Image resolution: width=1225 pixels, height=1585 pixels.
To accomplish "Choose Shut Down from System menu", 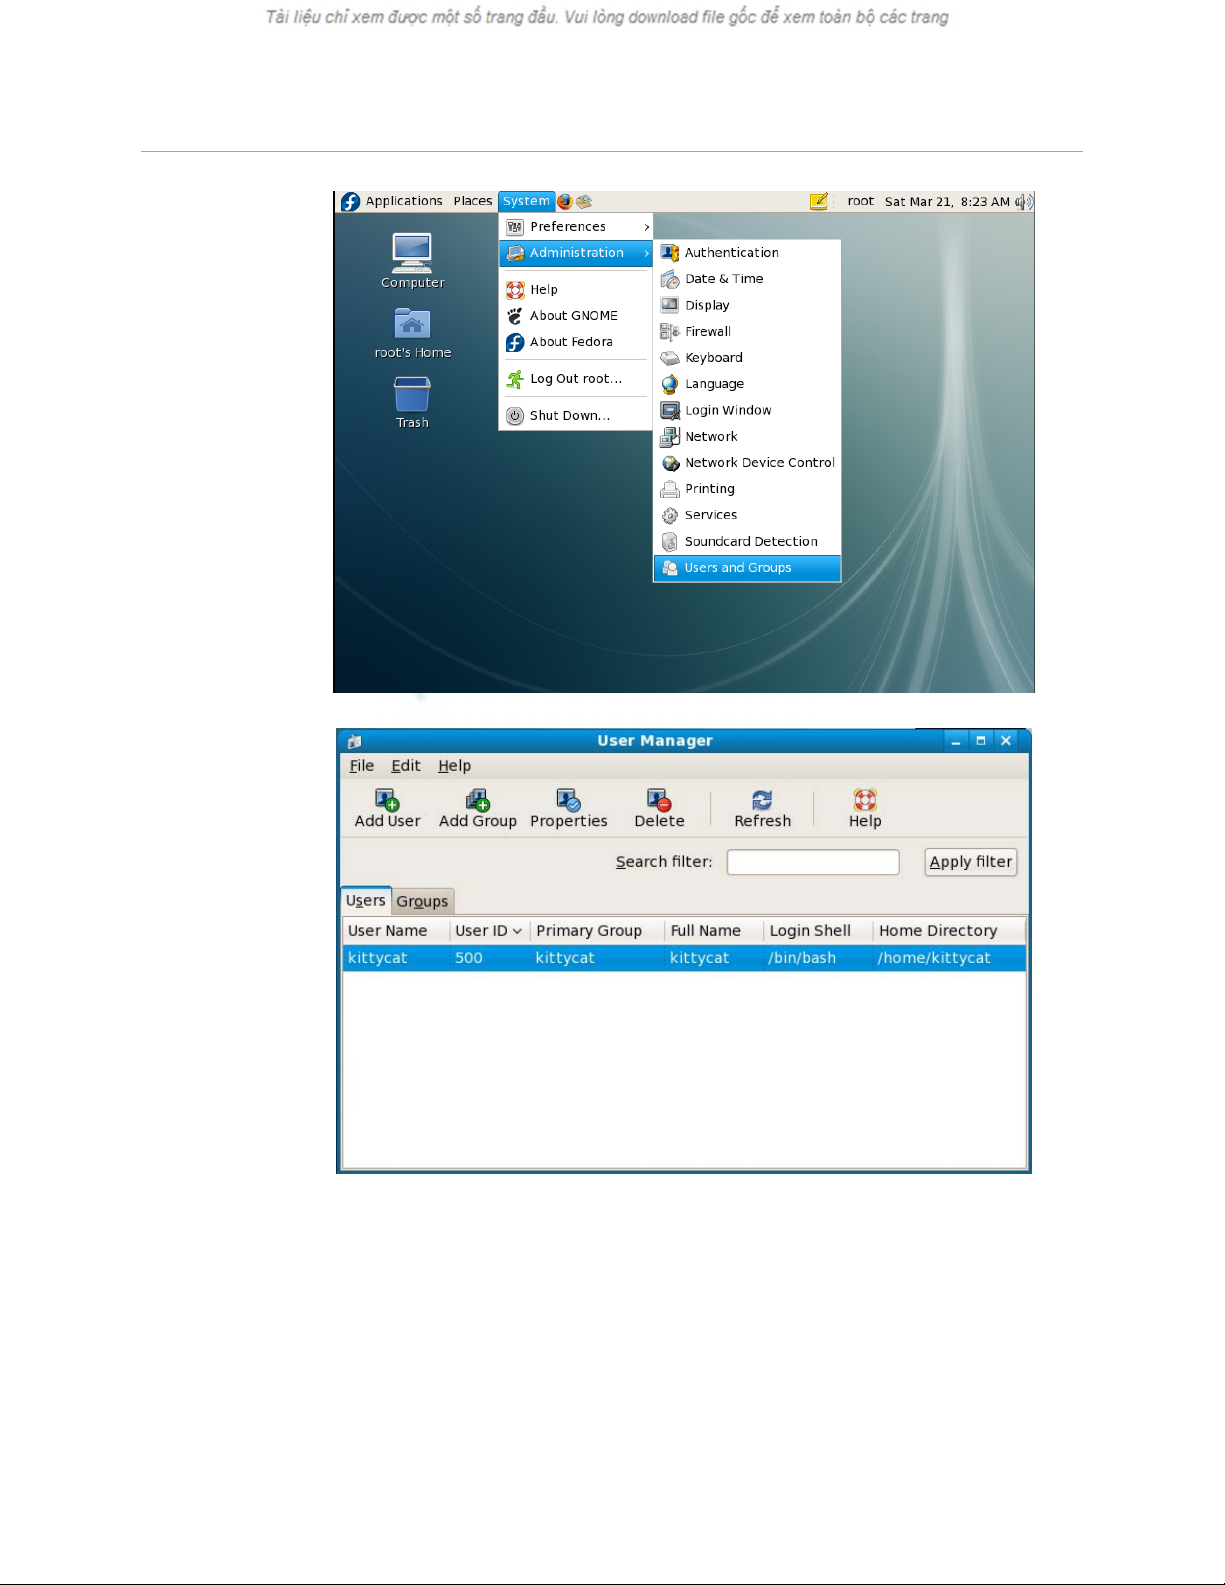I will [569, 416].
